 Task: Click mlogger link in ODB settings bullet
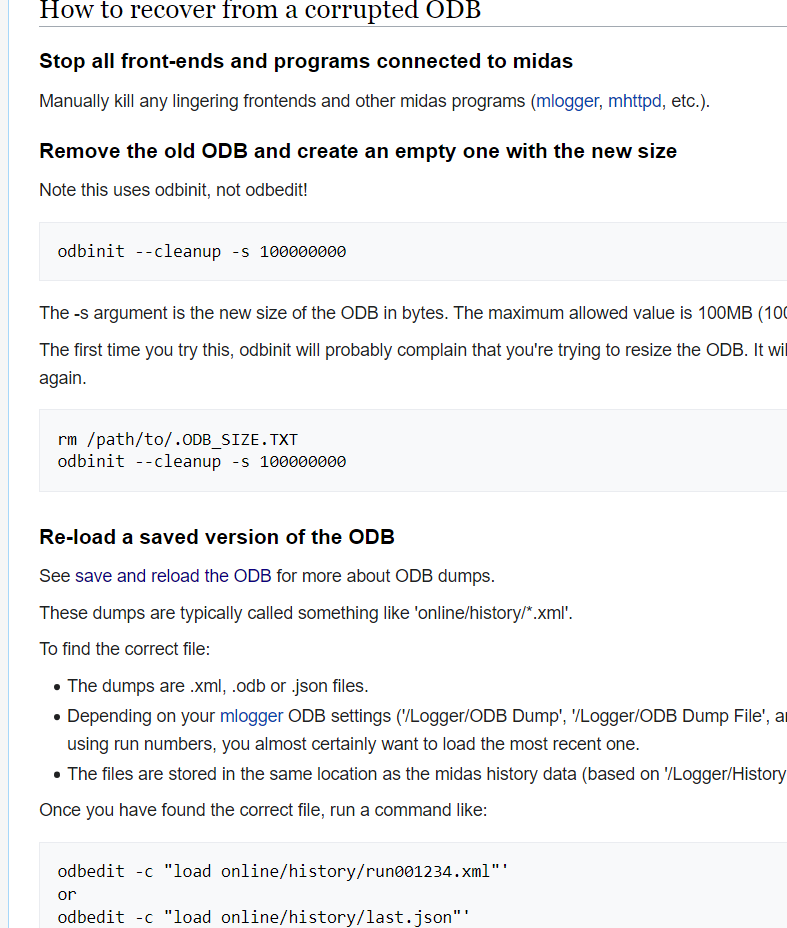tap(252, 716)
